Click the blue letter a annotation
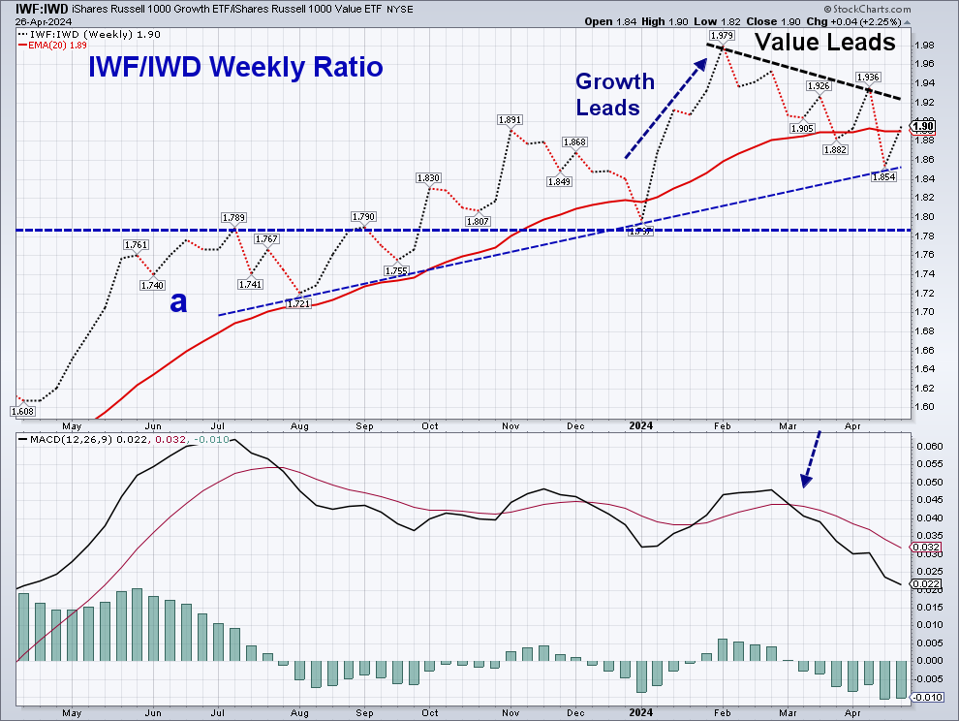The width and height of the screenshot is (959, 721). coord(178,302)
